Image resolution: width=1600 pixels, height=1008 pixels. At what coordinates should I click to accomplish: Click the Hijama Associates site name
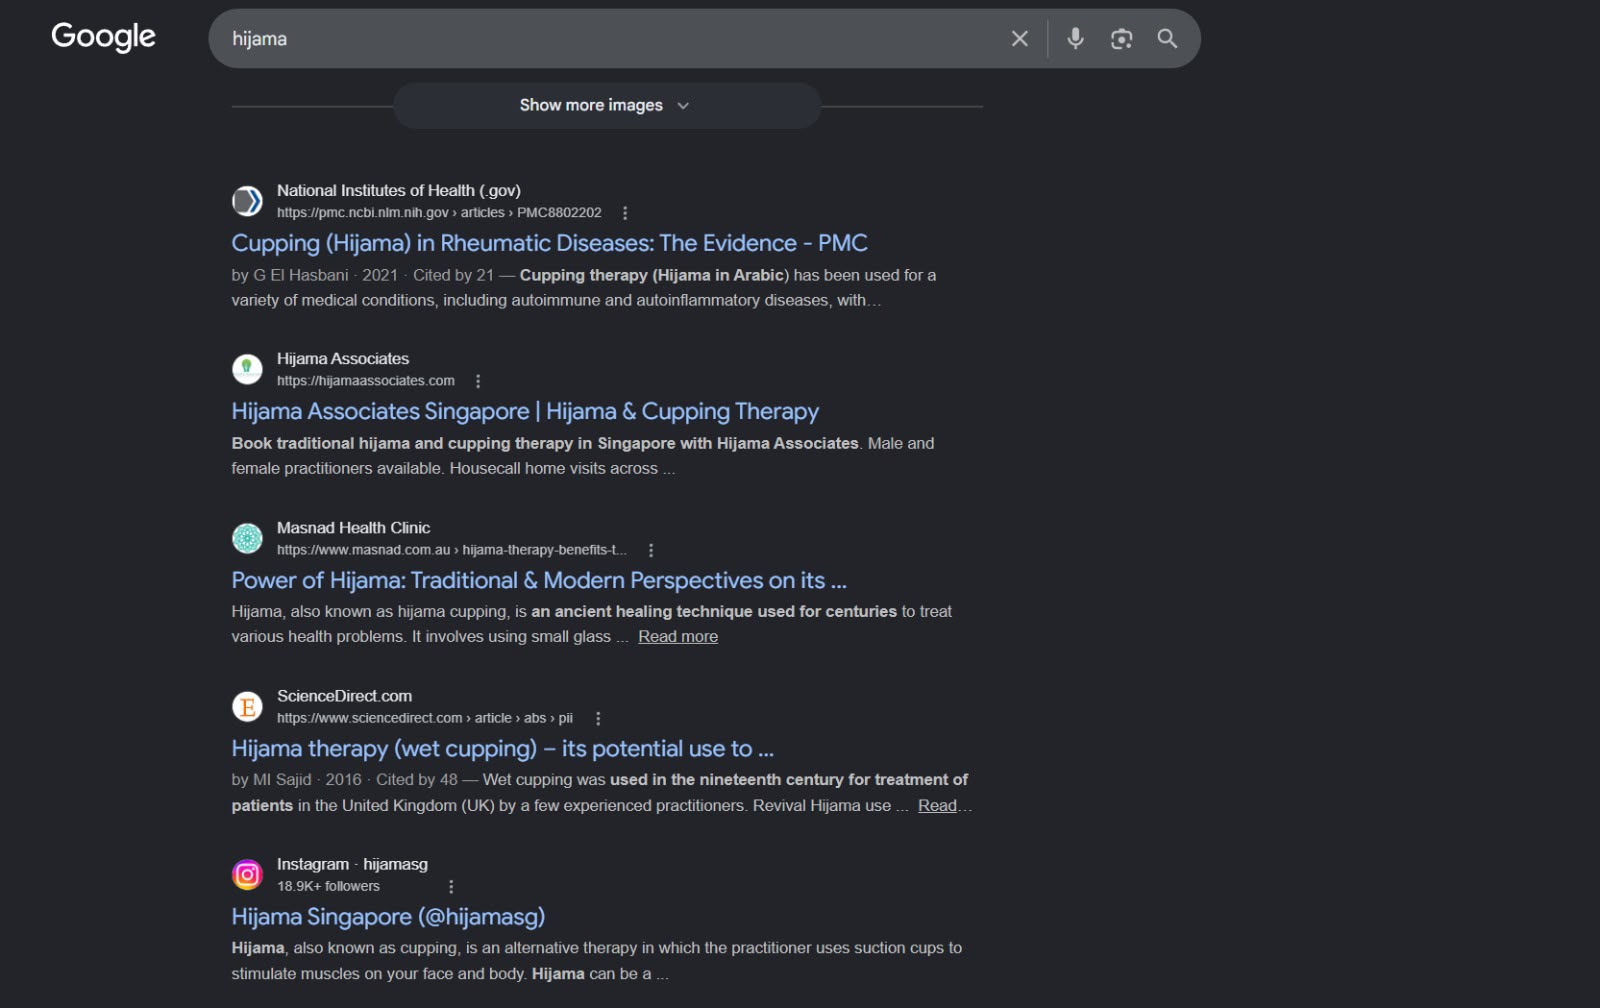[x=343, y=358]
